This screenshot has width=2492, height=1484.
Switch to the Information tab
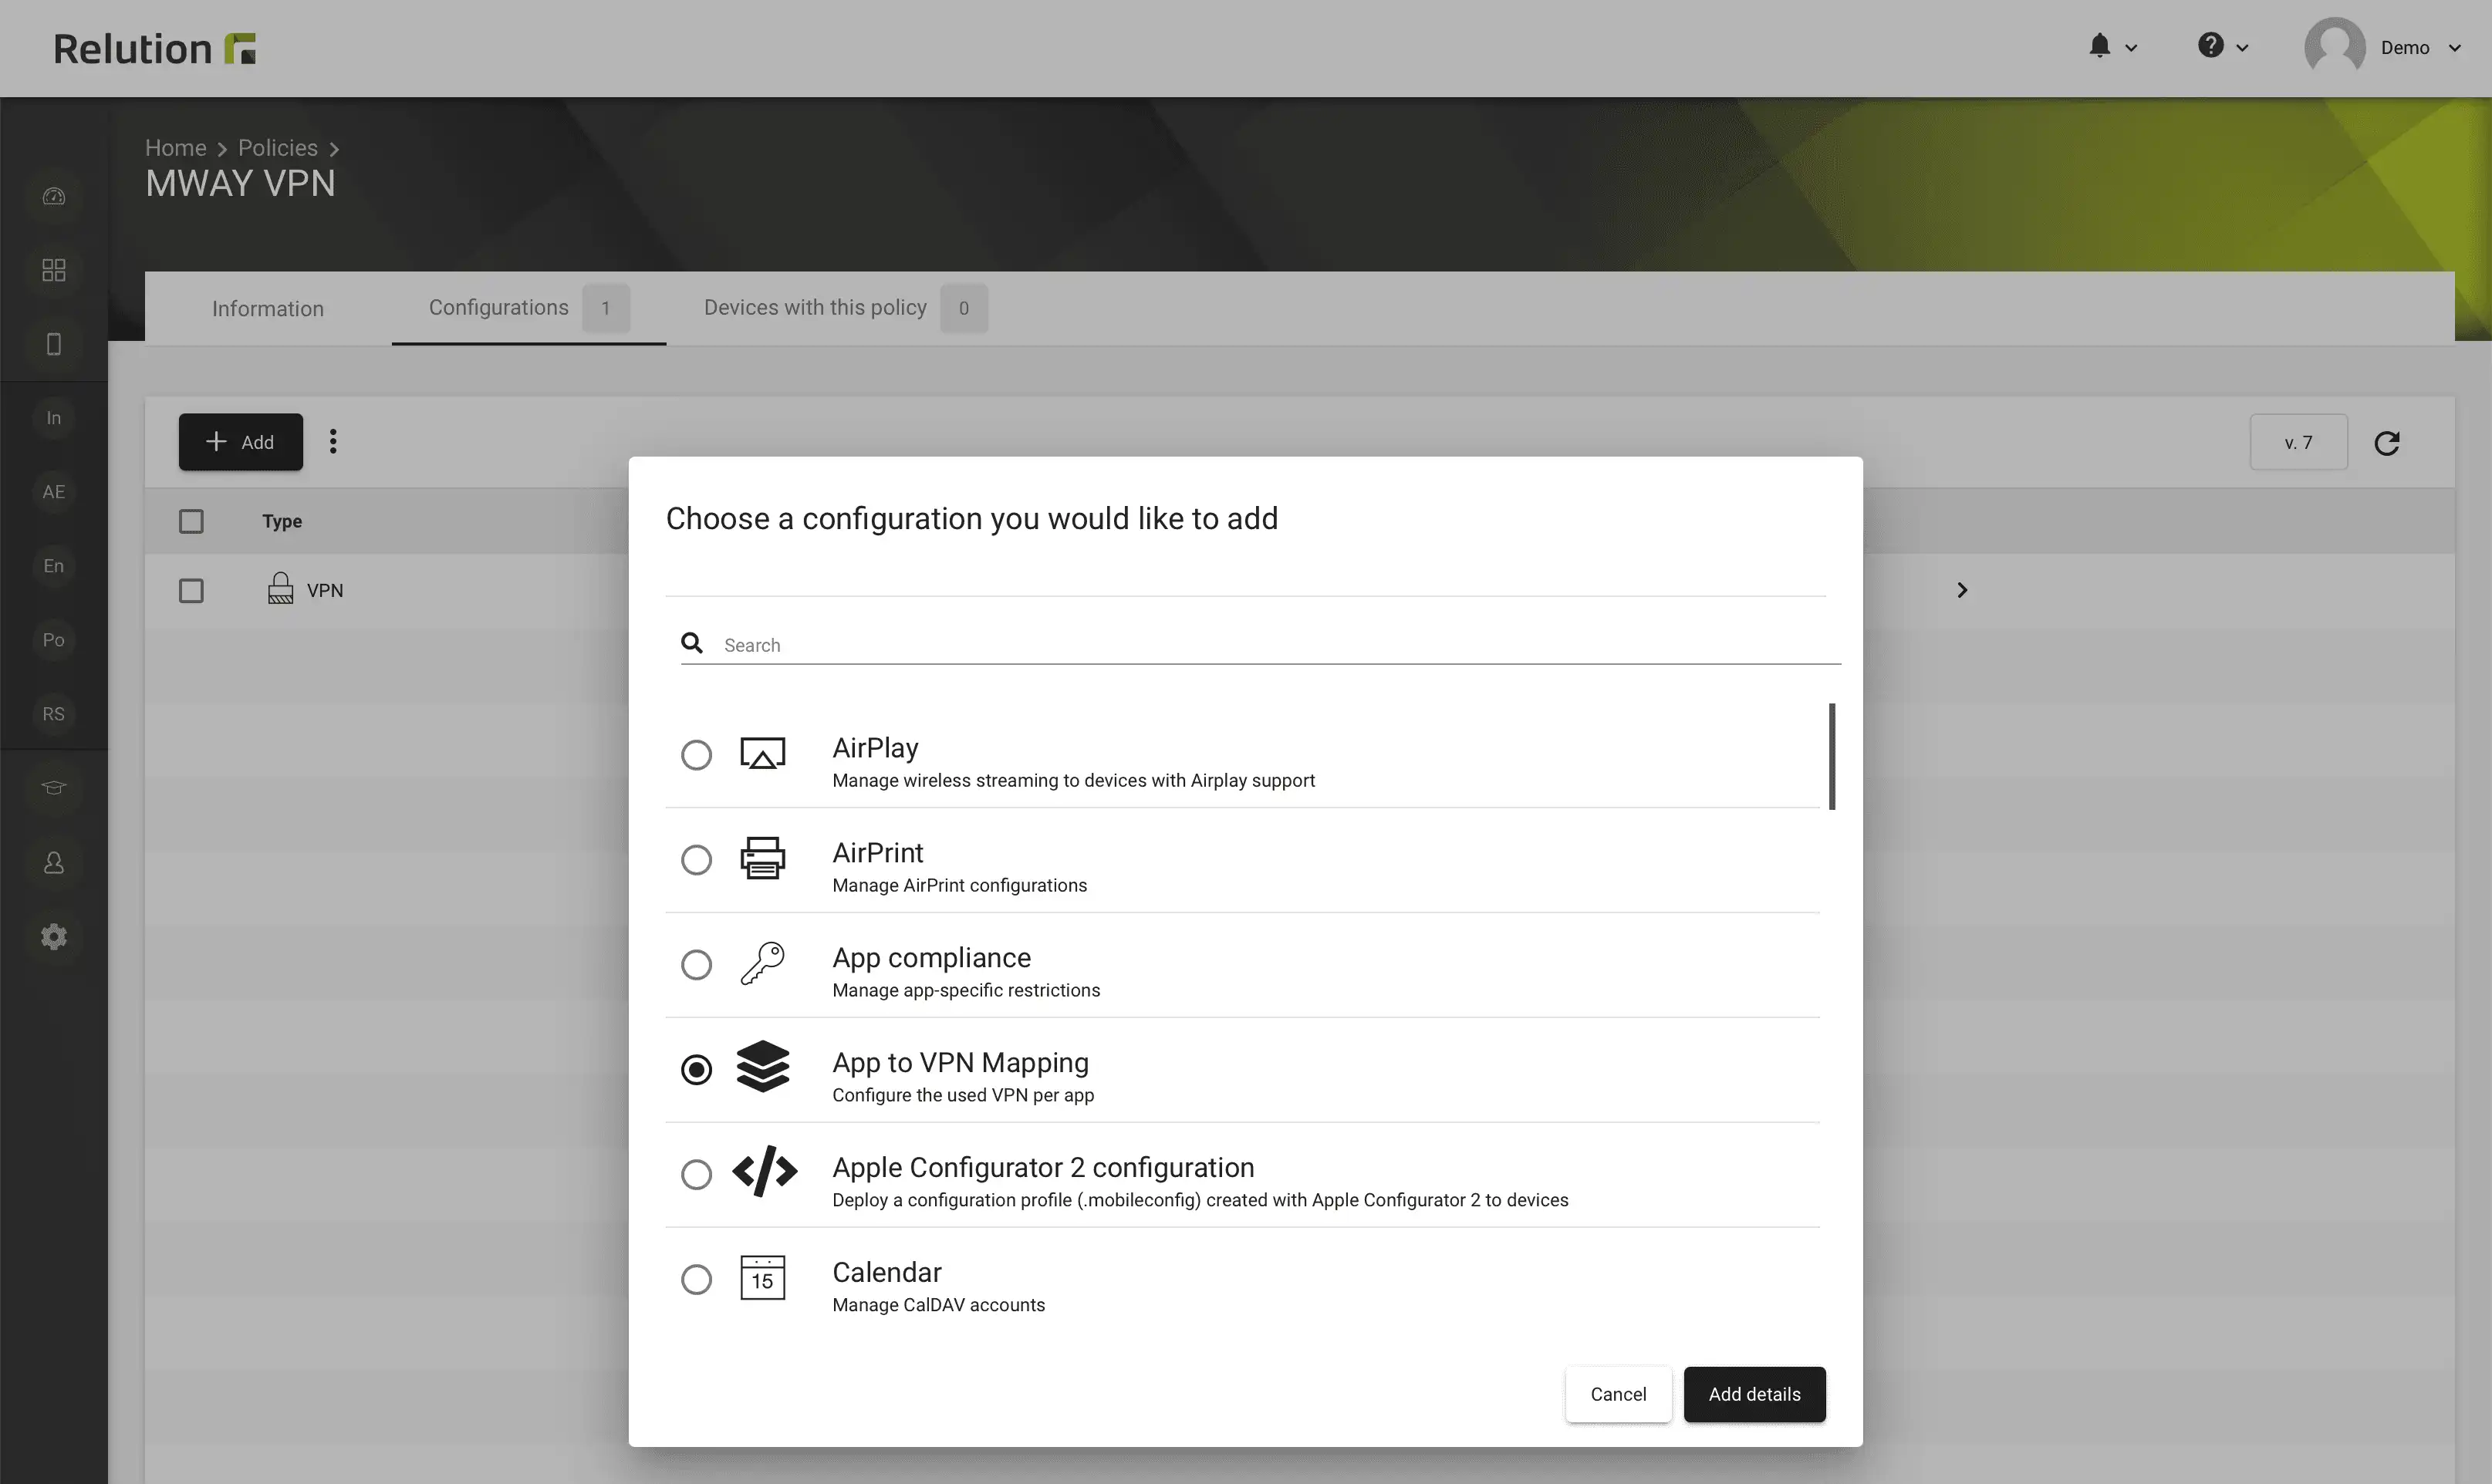pyautogui.click(x=268, y=308)
